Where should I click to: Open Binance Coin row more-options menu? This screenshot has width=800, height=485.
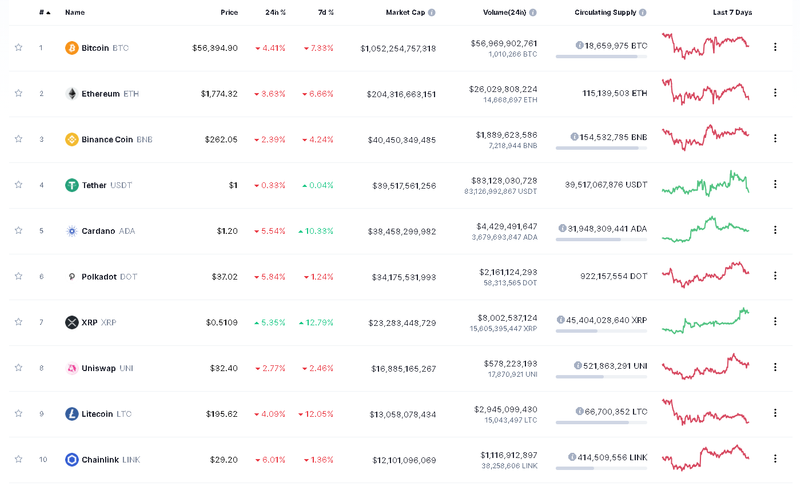pyautogui.click(x=775, y=138)
